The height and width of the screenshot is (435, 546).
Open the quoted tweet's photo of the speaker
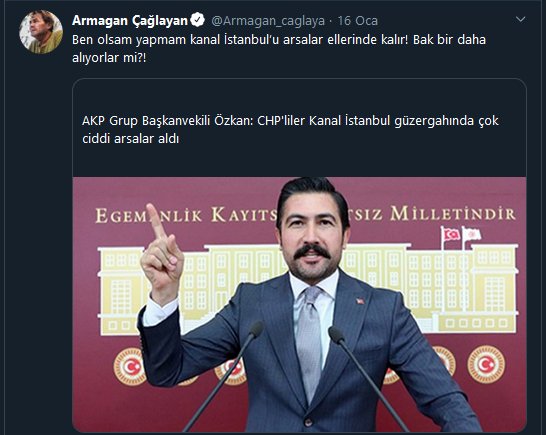point(299,305)
